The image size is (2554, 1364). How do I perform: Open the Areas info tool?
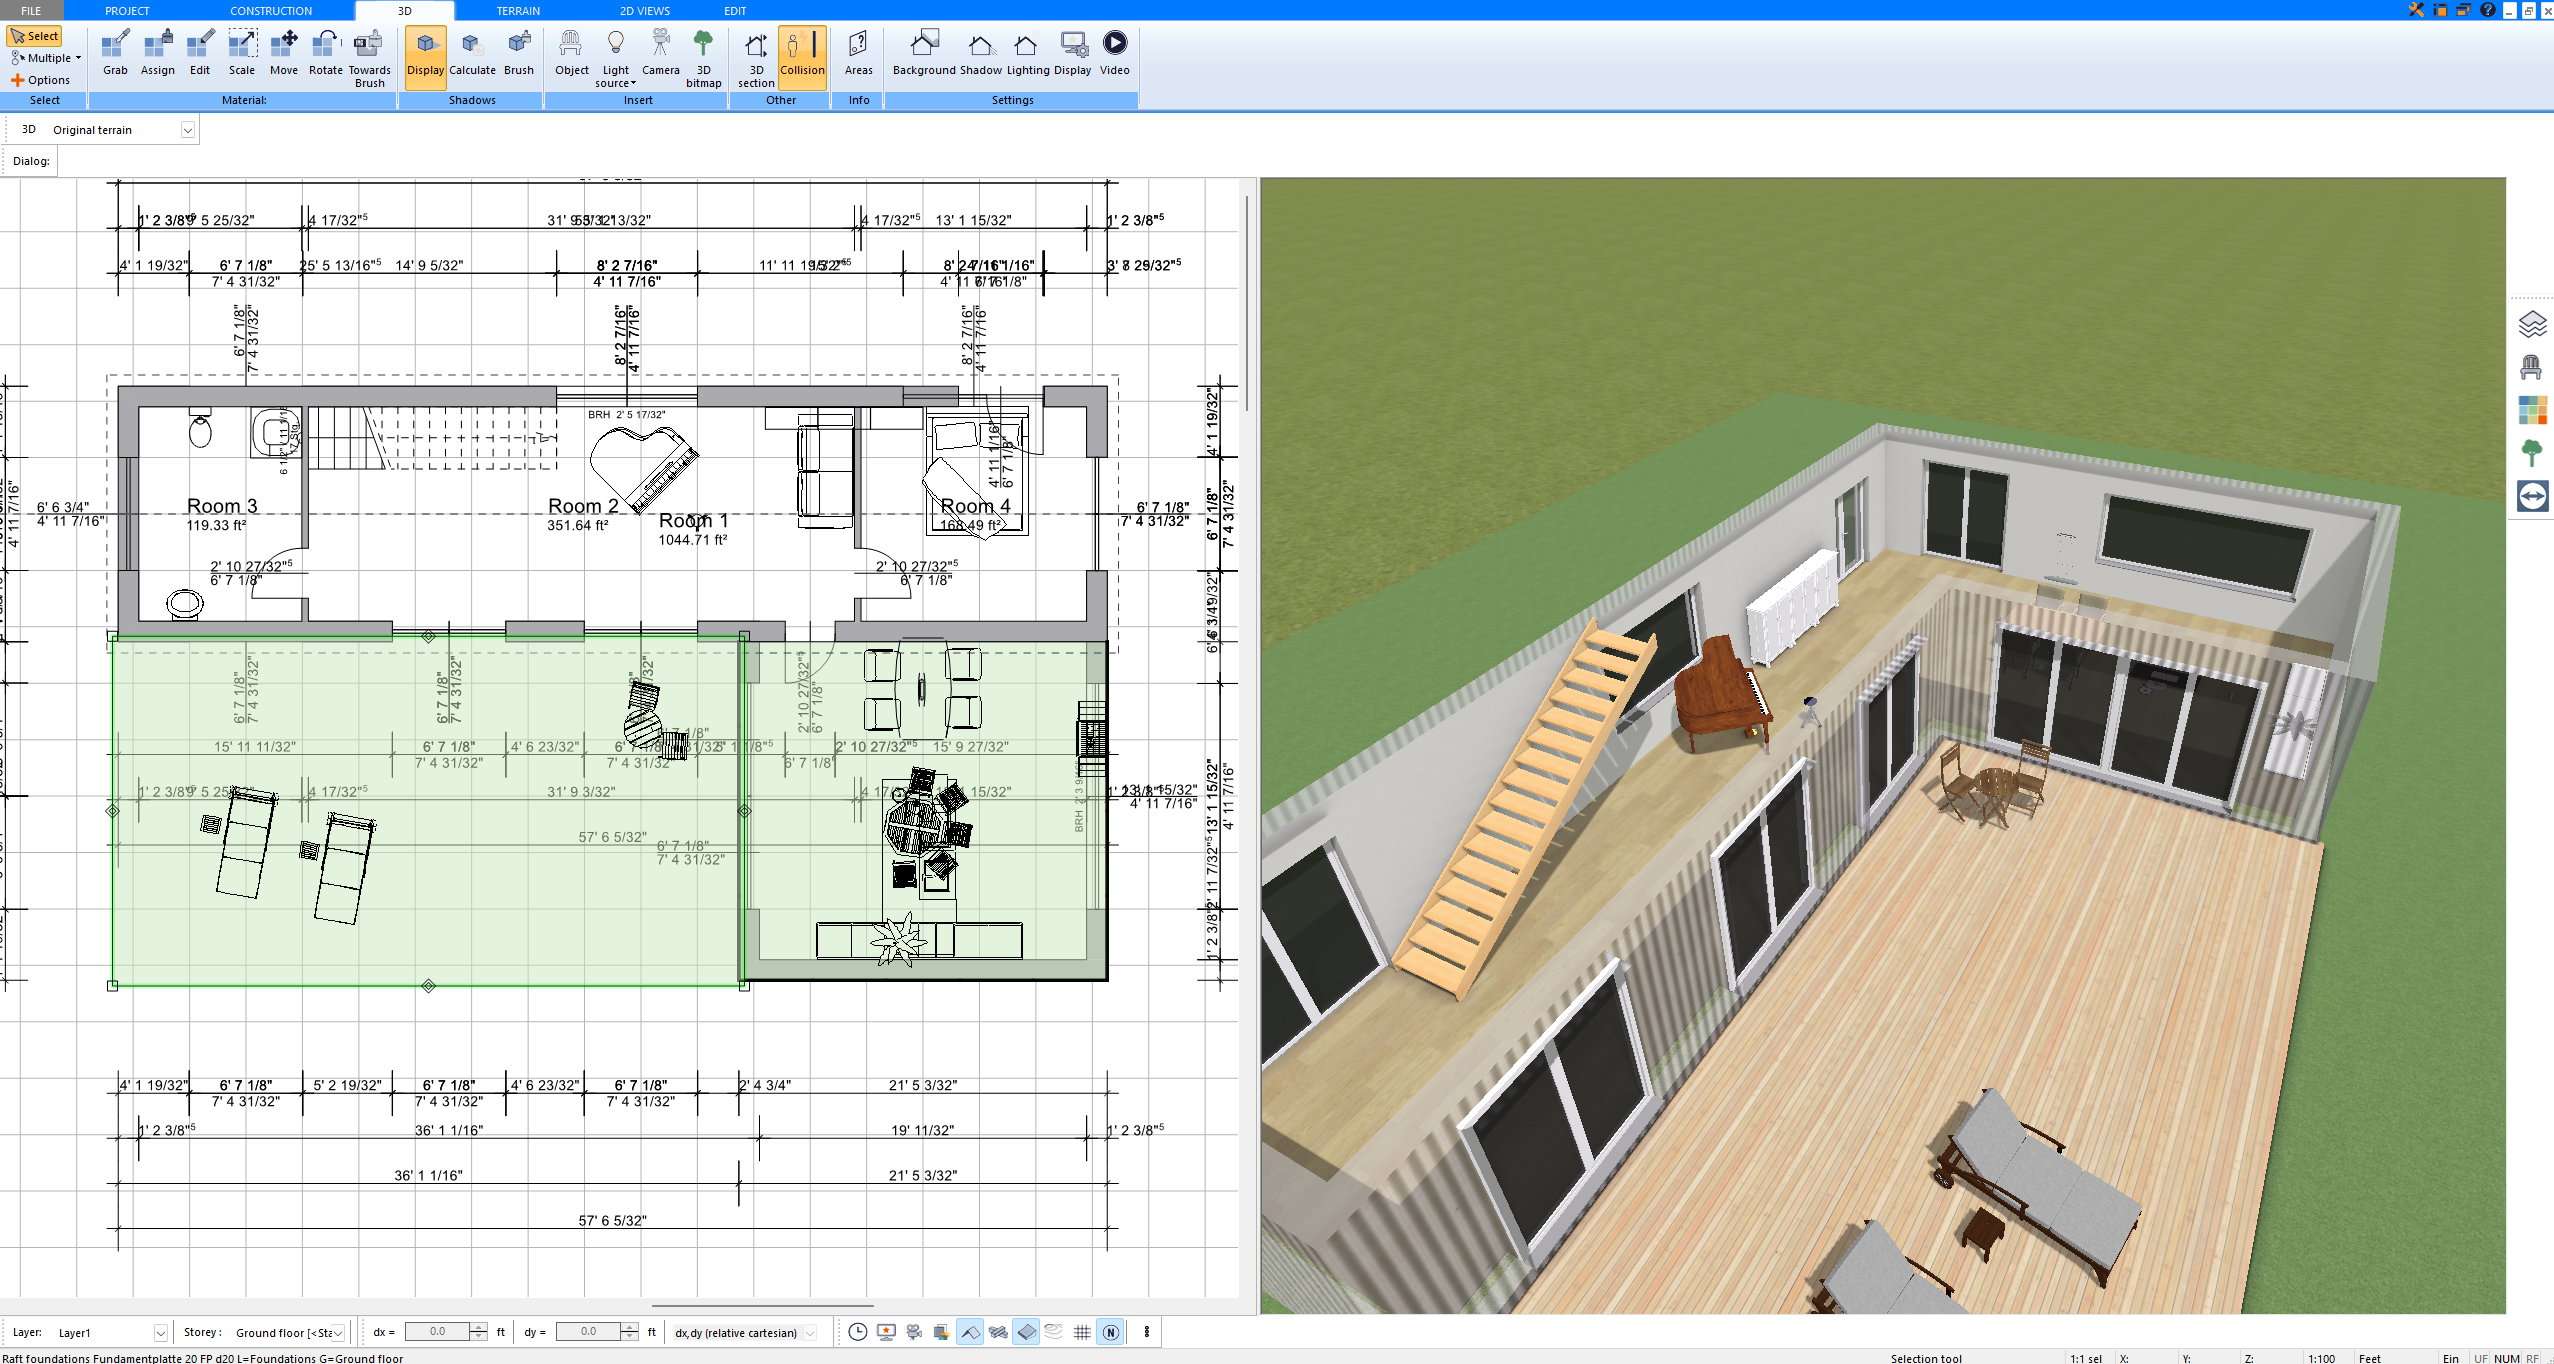click(858, 54)
